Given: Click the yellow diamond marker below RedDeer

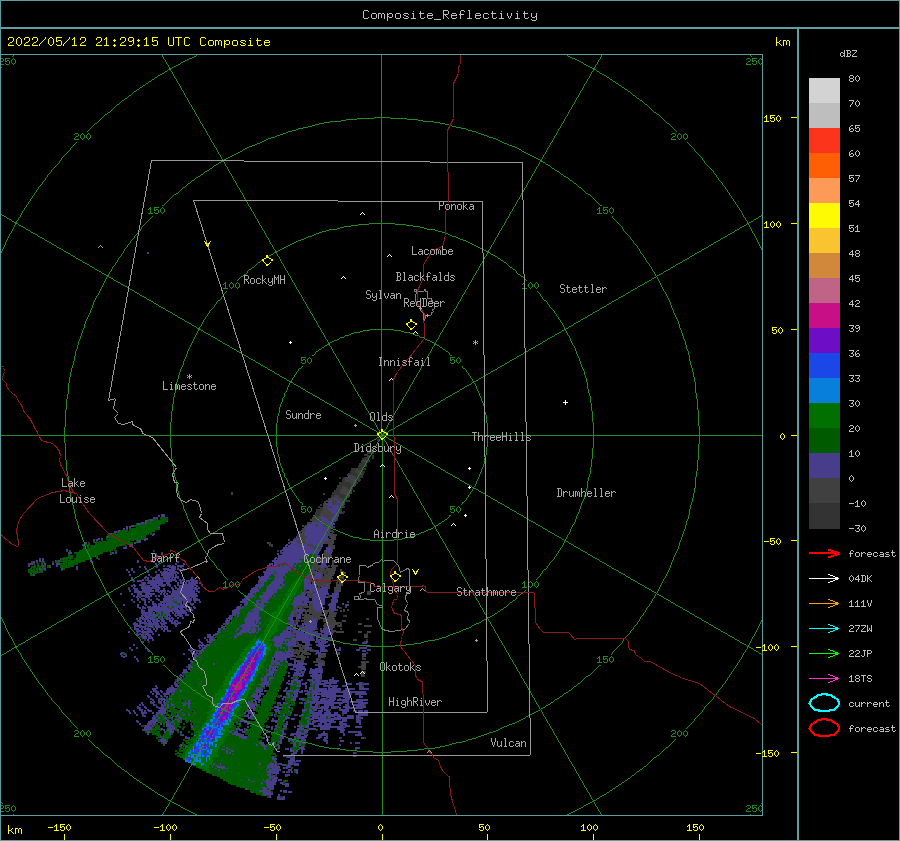Looking at the screenshot, I should 412,325.
